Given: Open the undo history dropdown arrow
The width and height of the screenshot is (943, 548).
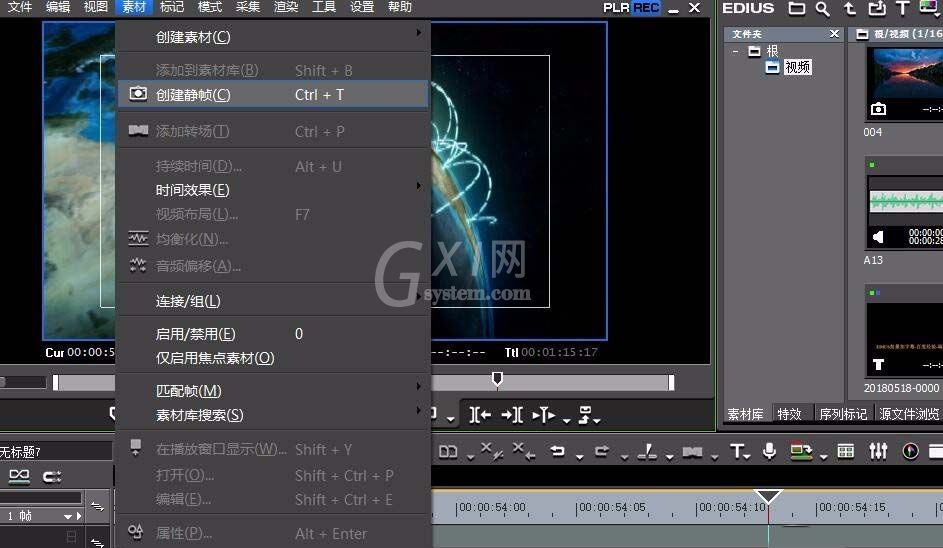Looking at the screenshot, I should click(579, 457).
